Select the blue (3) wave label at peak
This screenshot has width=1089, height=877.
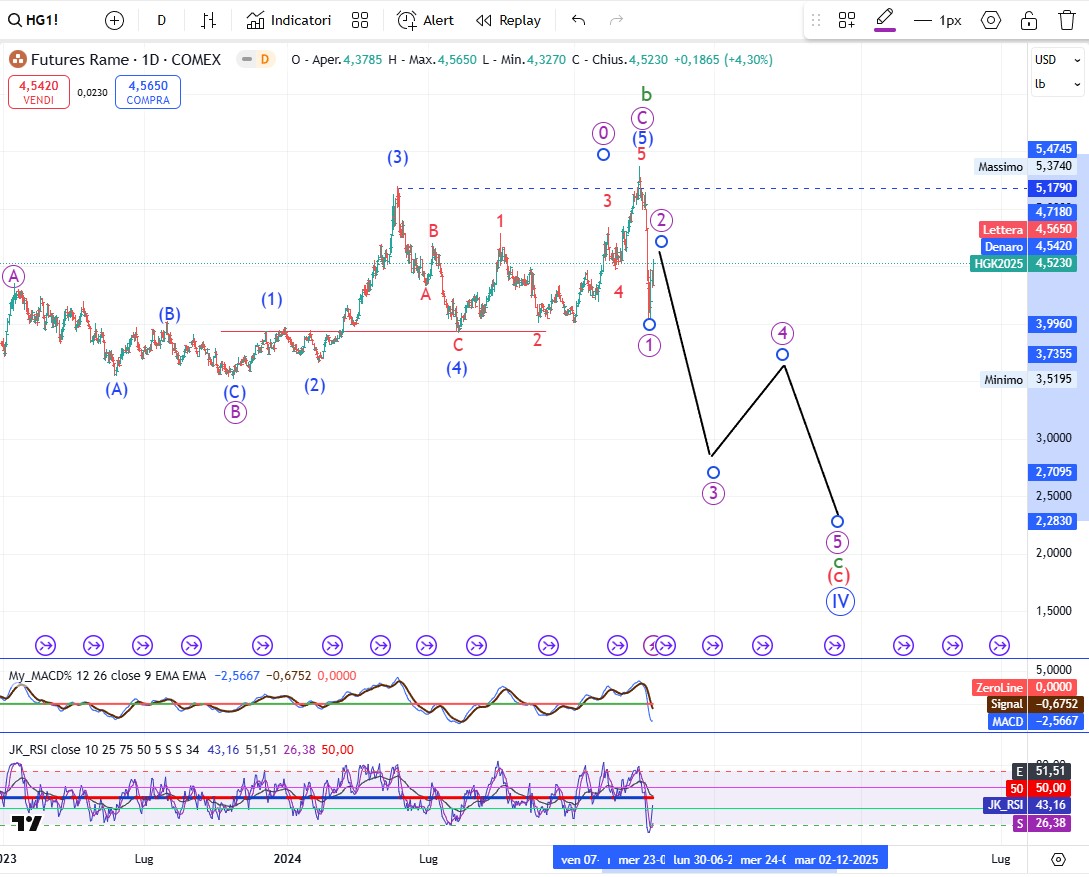397,157
